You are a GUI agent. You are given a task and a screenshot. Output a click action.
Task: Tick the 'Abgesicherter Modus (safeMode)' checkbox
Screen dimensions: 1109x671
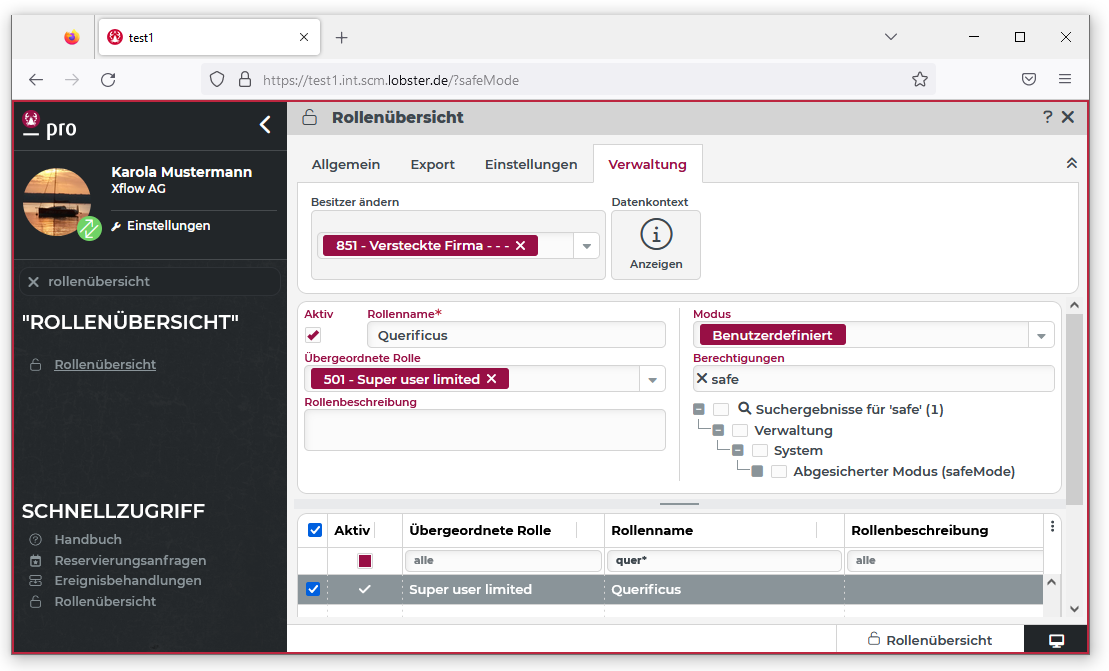pos(779,472)
